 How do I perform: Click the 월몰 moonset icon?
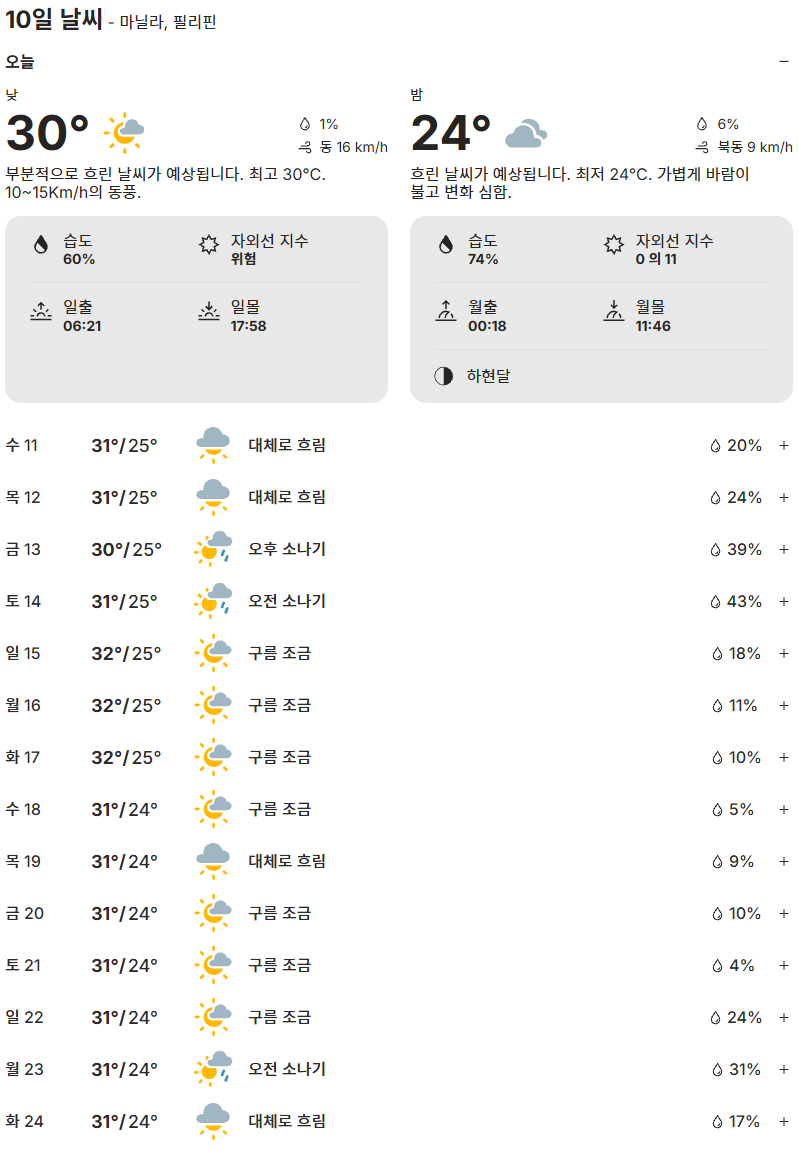tap(613, 312)
